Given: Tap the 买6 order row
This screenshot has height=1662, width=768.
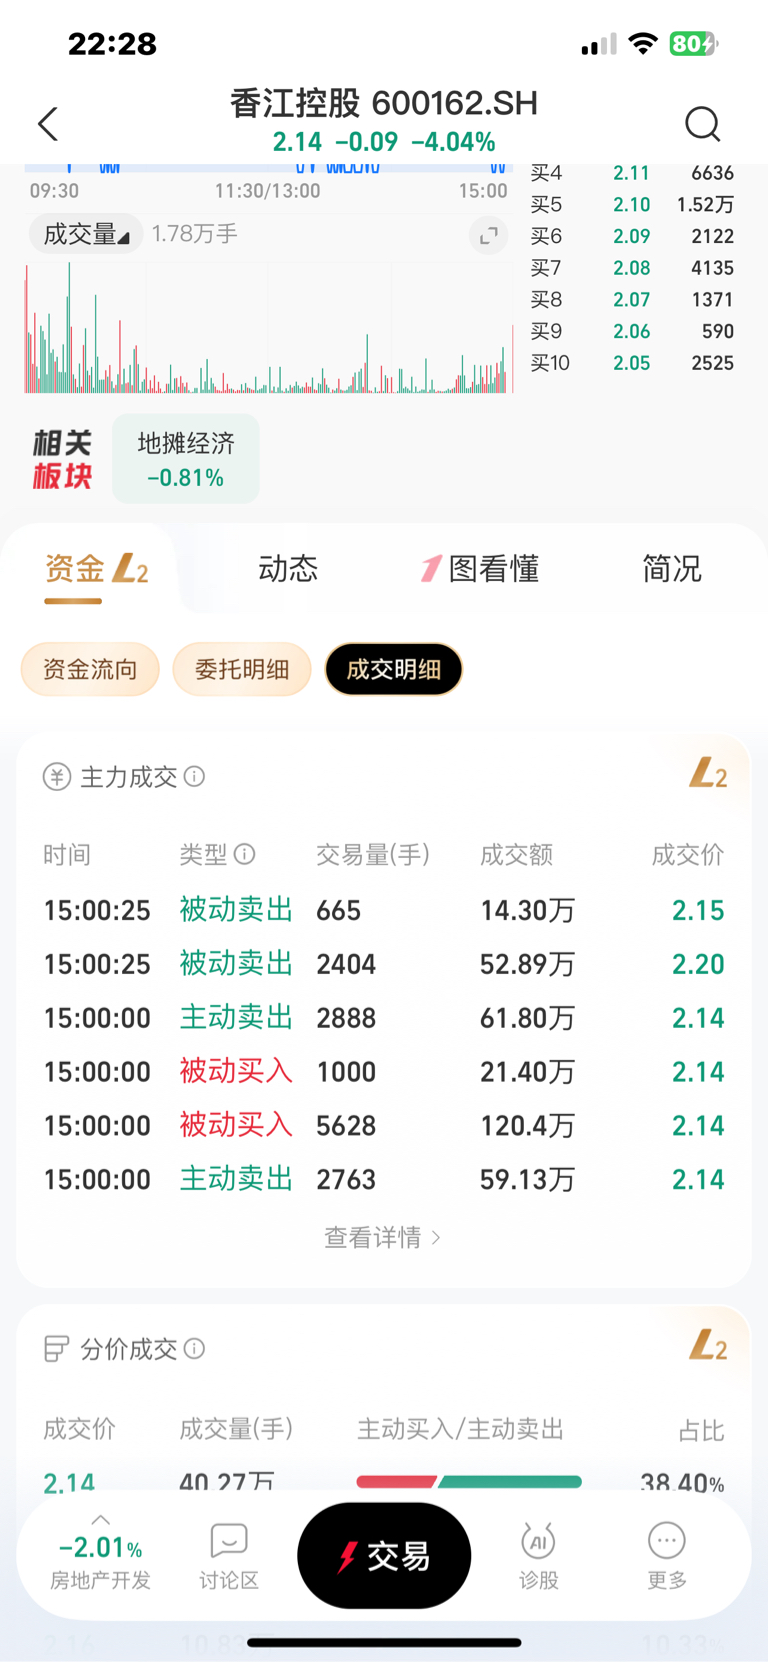Looking at the screenshot, I should pos(632,236).
